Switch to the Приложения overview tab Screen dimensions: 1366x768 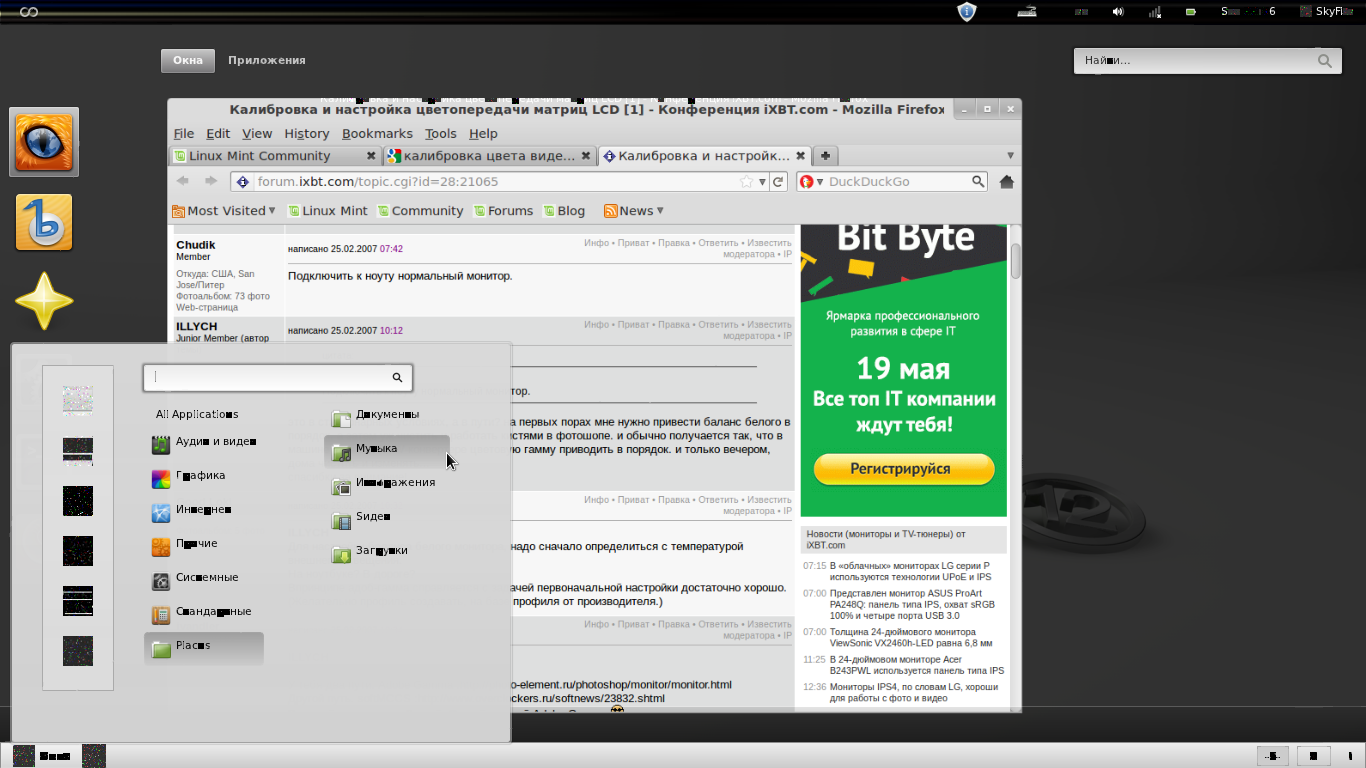click(x=266, y=60)
